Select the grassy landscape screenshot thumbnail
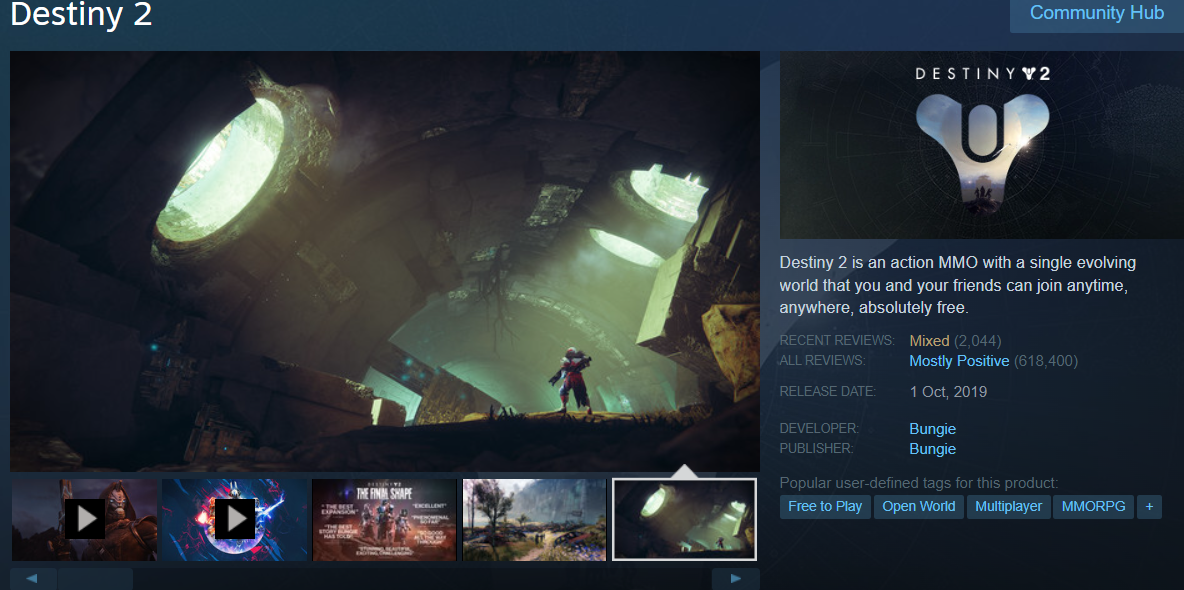 [535, 520]
